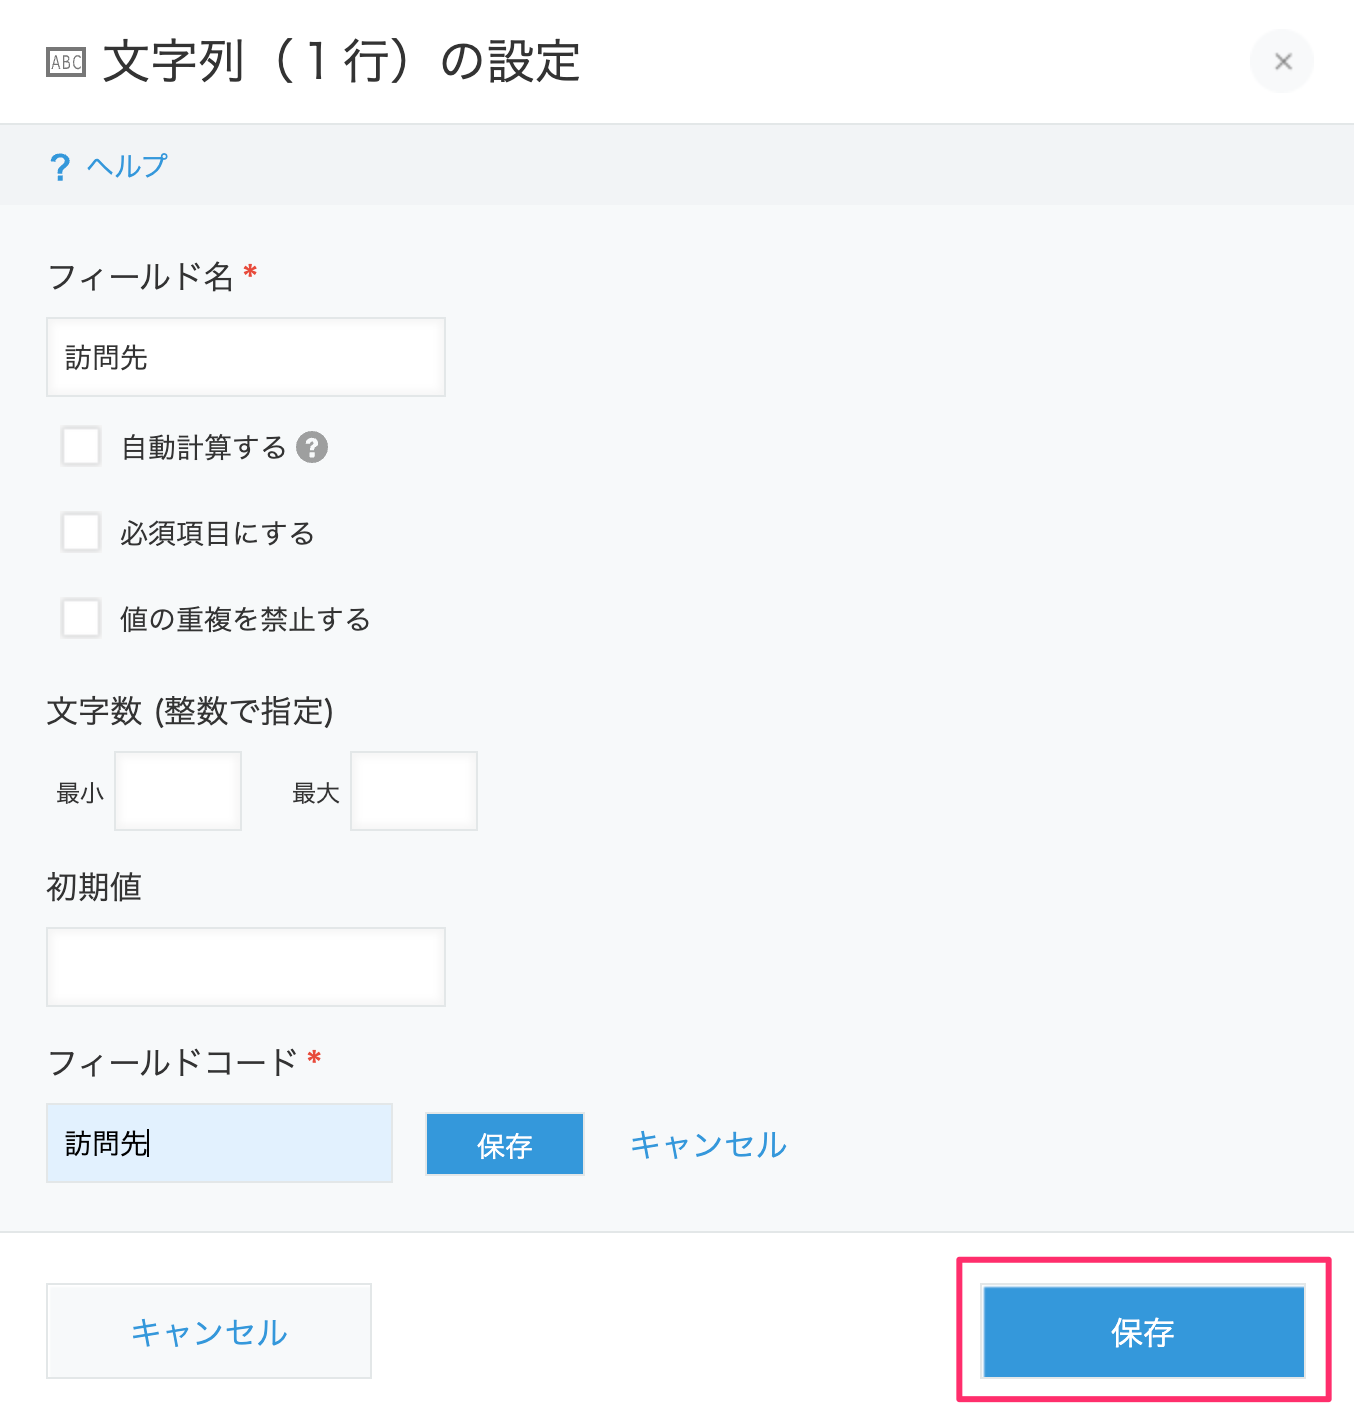The height and width of the screenshot is (1422, 1354).
Task: Enable the 自動計算する checkbox
Action: (x=81, y=446)
